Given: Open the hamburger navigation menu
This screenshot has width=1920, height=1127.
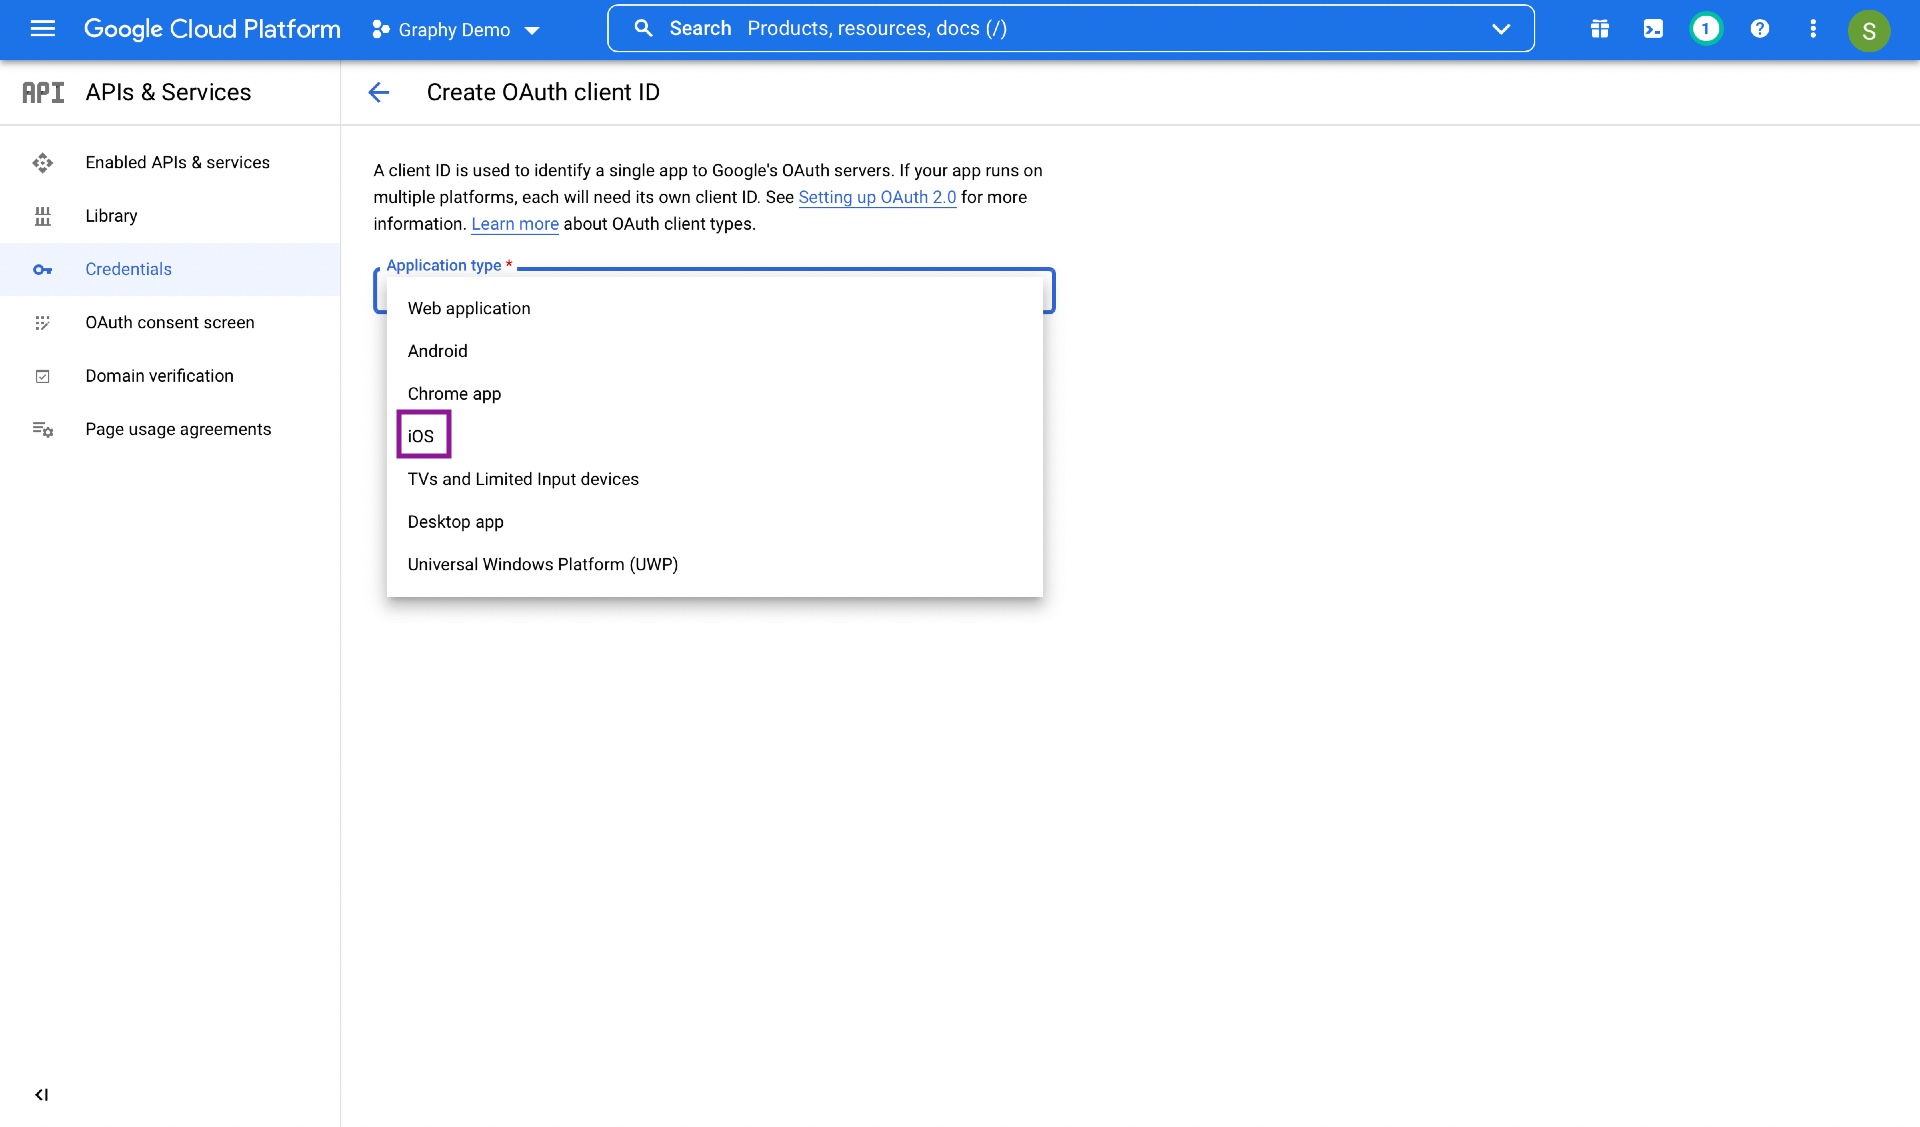Looking at the screenshot, I should pyautogui.click(x=42, y=29).
